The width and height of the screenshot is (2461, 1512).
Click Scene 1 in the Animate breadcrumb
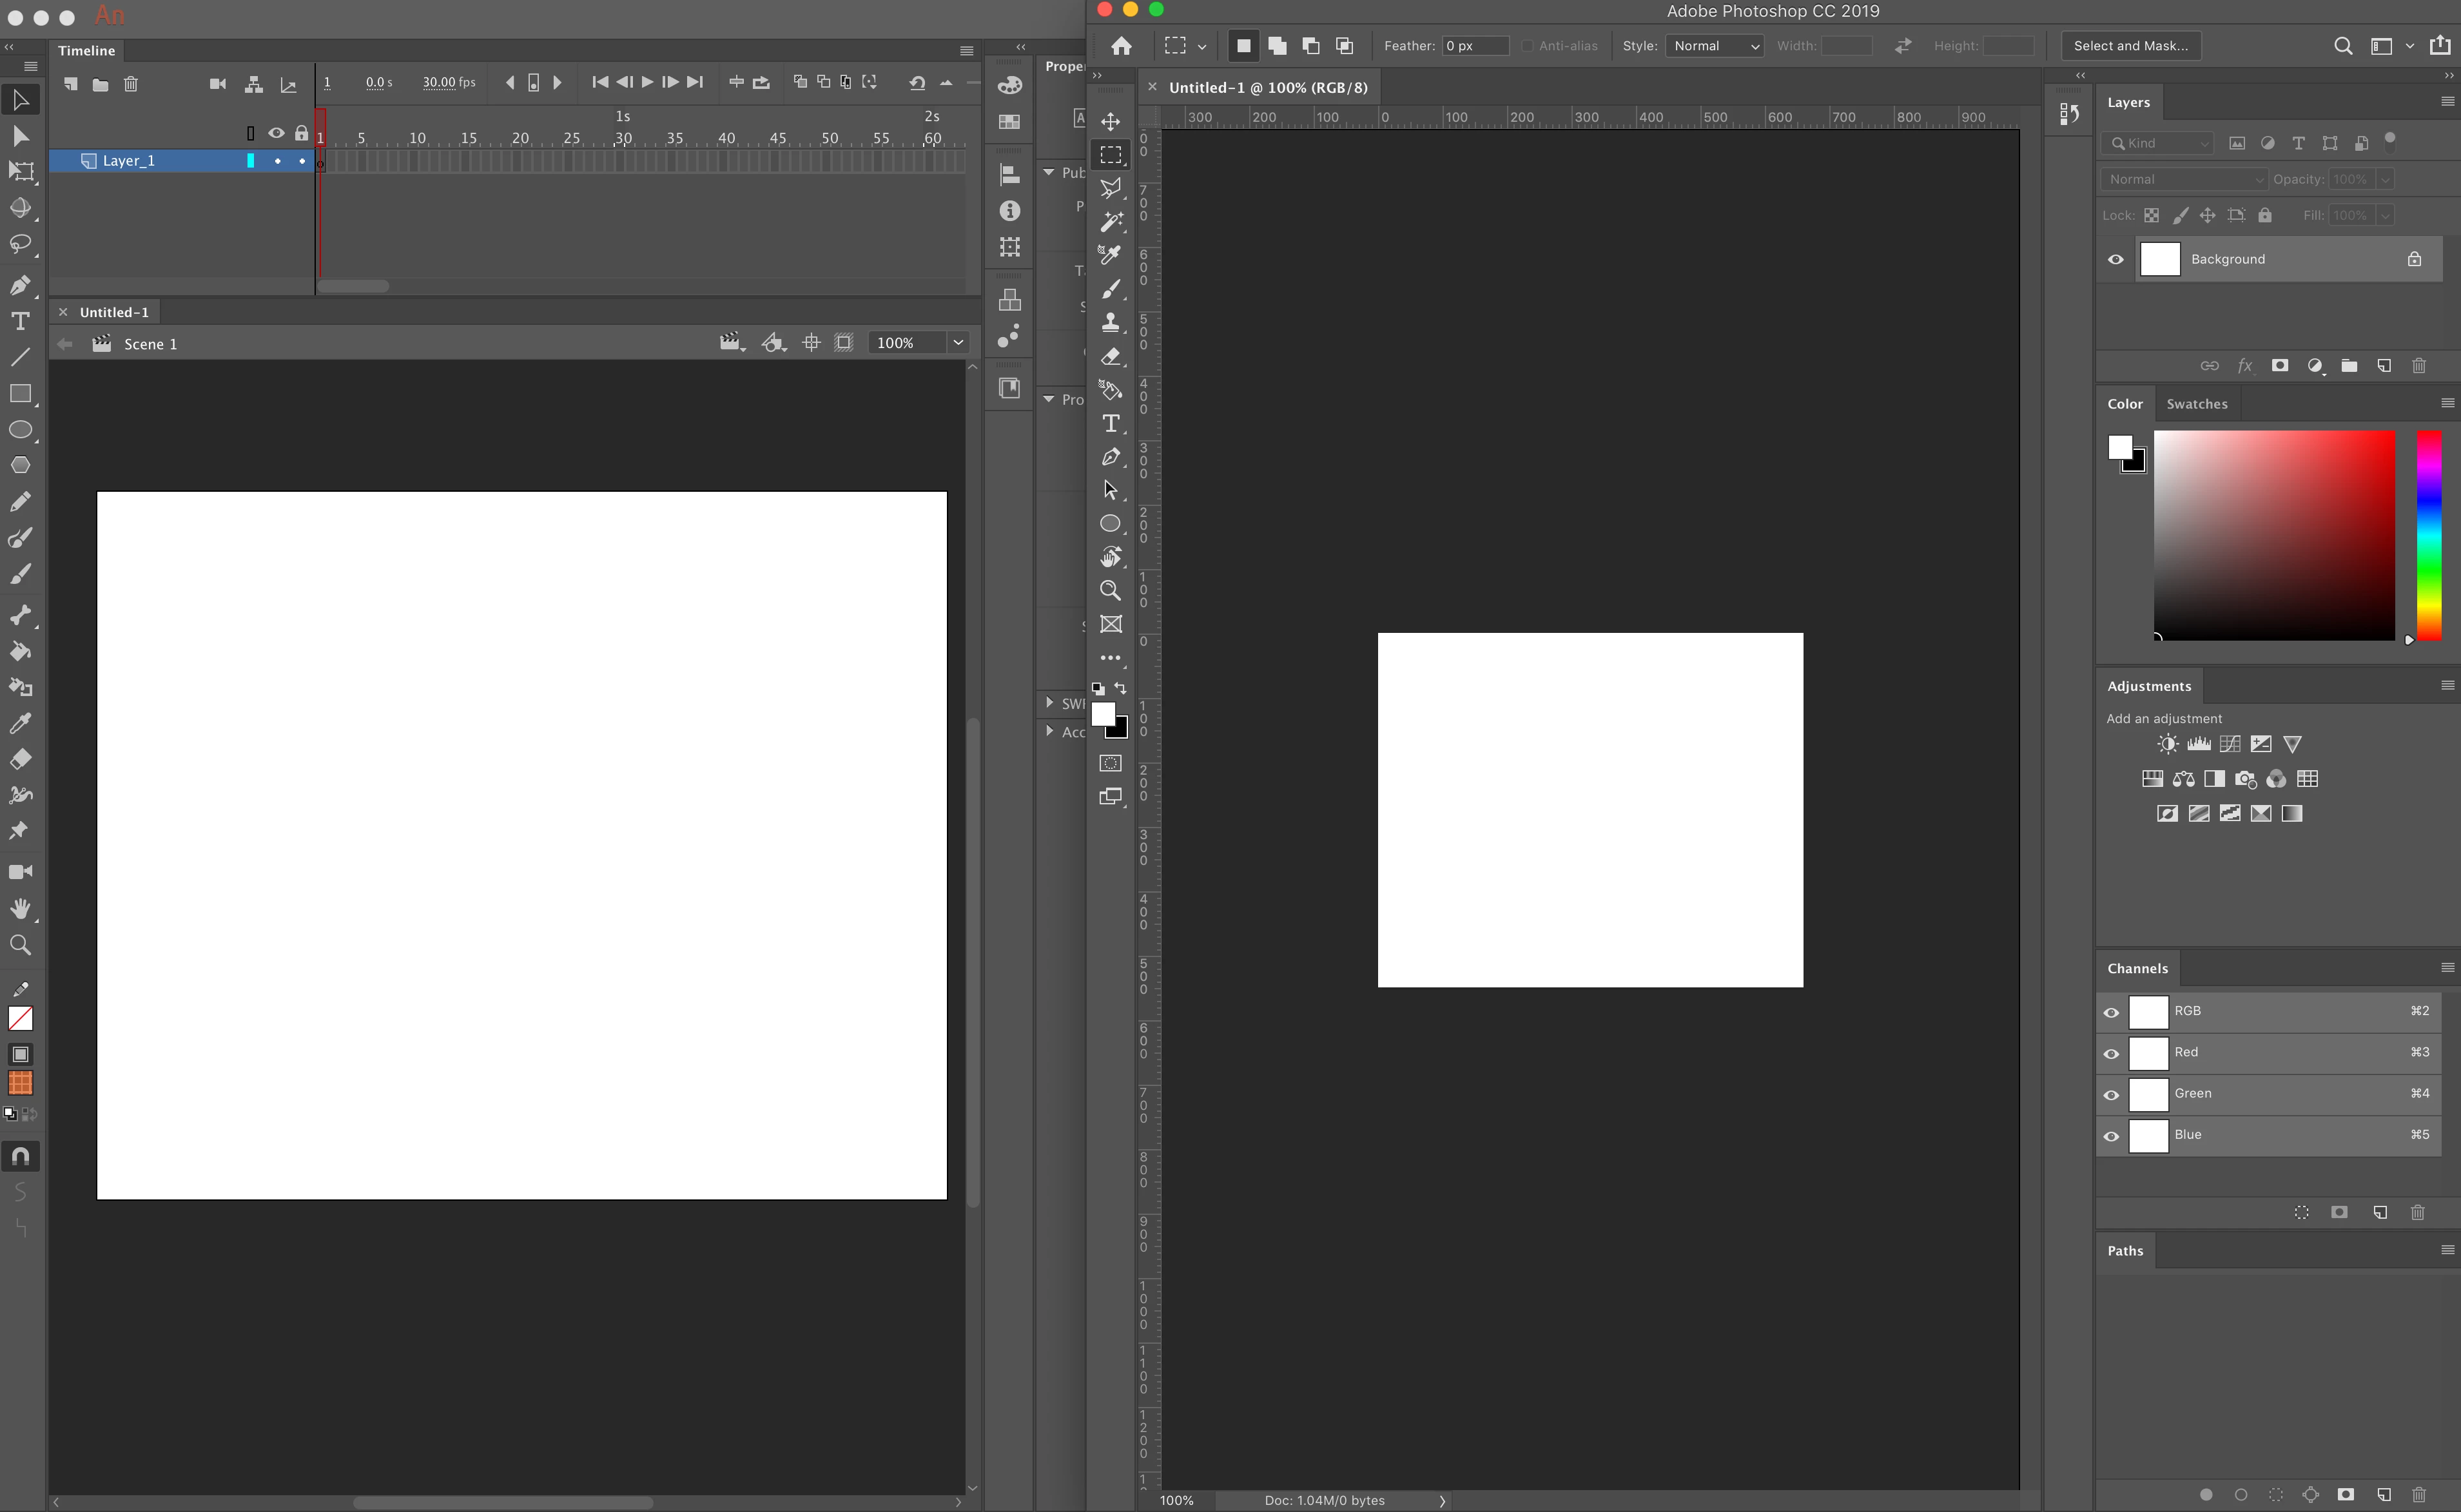coord(150,344)
